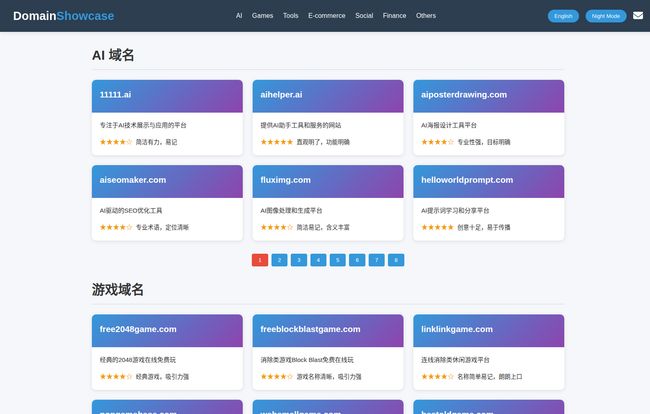
Task: Click description 'AI图像处理和生成平台'
Action: tap(291, 211)
